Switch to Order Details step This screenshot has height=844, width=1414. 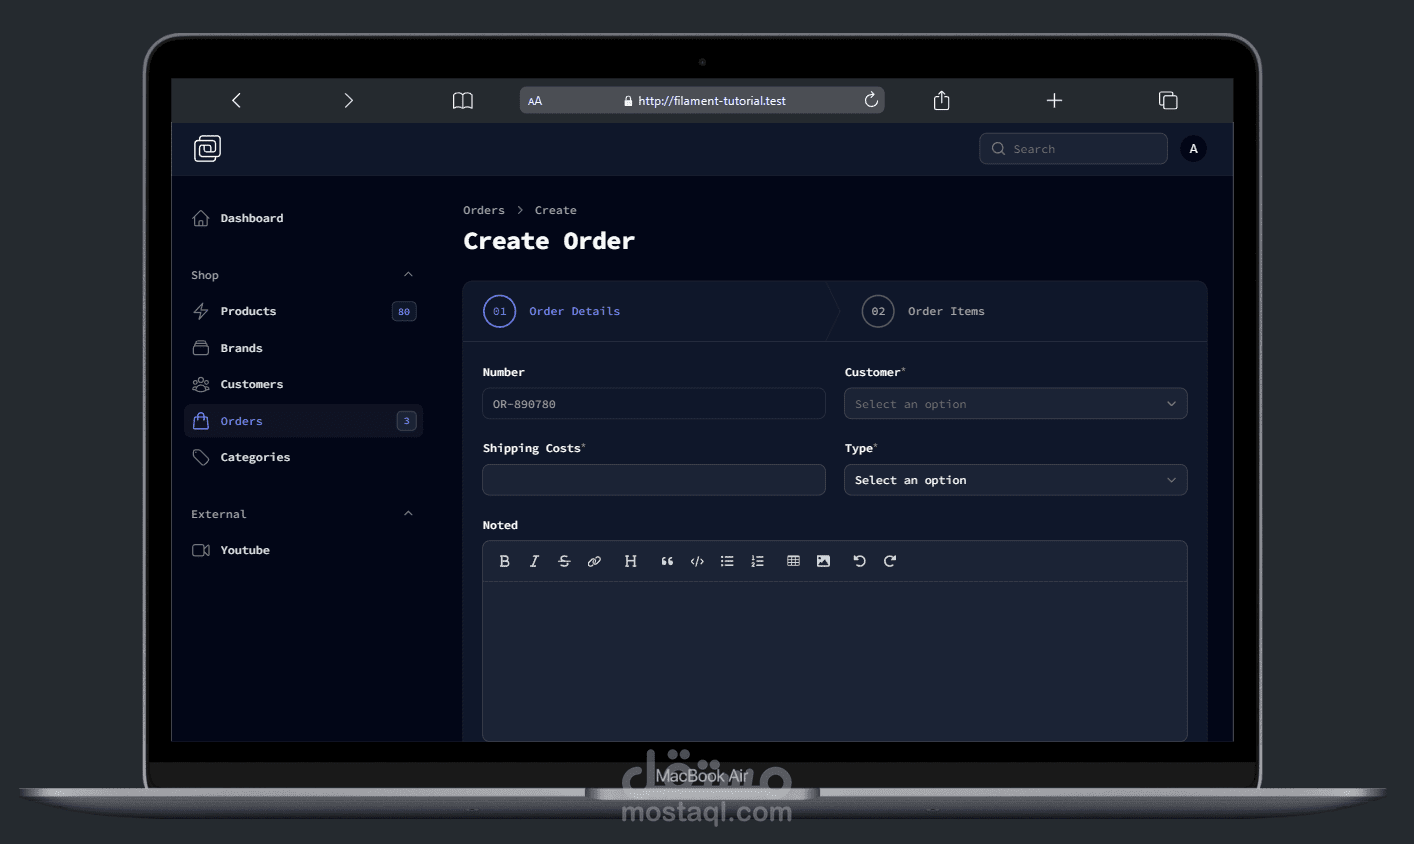pyautogui.click(x=551, y=311)
